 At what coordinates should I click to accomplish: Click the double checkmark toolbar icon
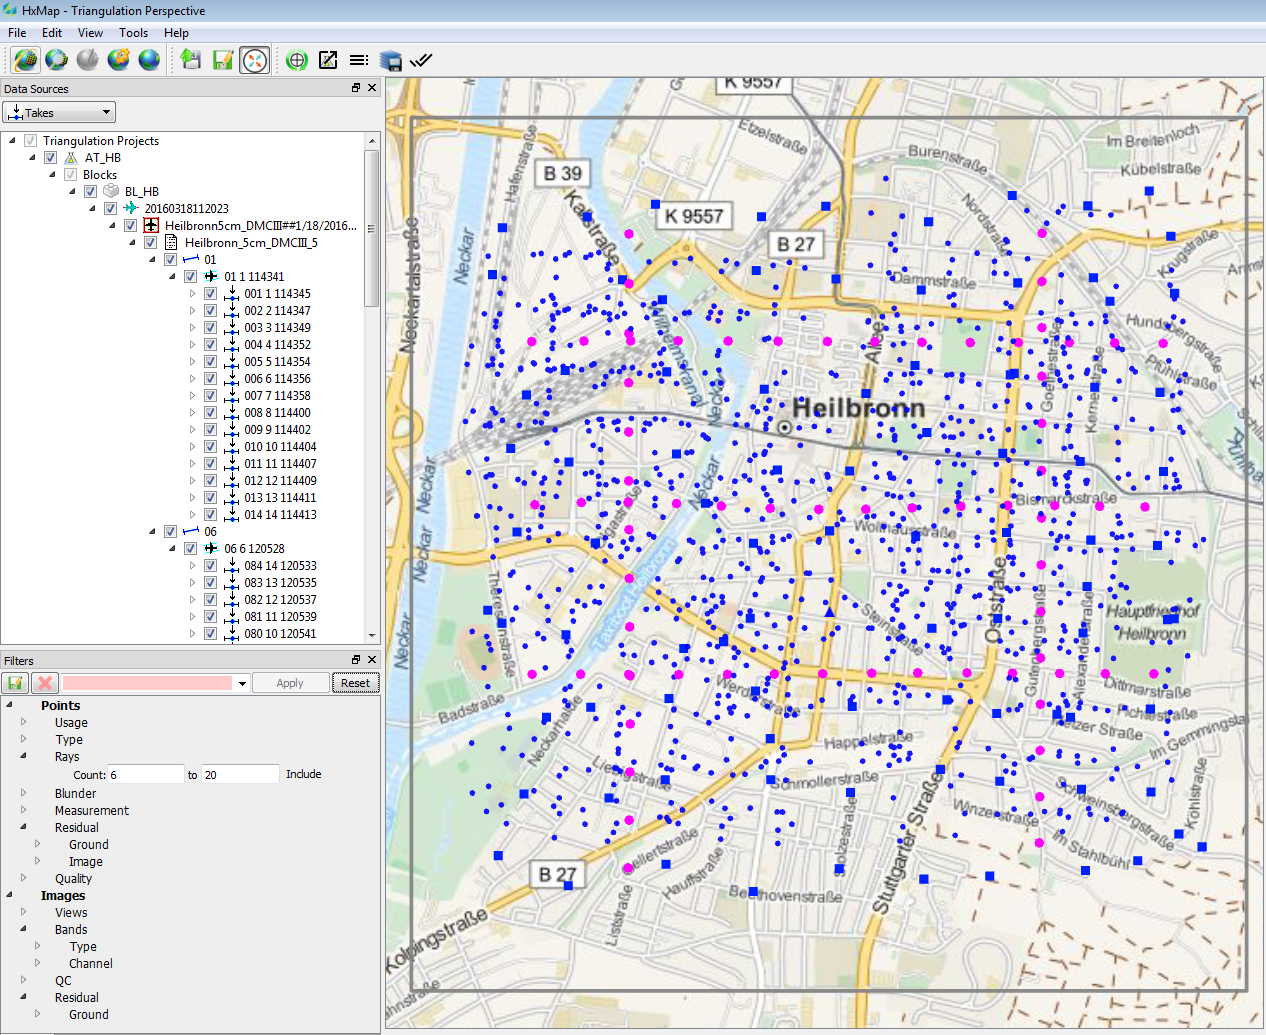(x=421, y=60)
